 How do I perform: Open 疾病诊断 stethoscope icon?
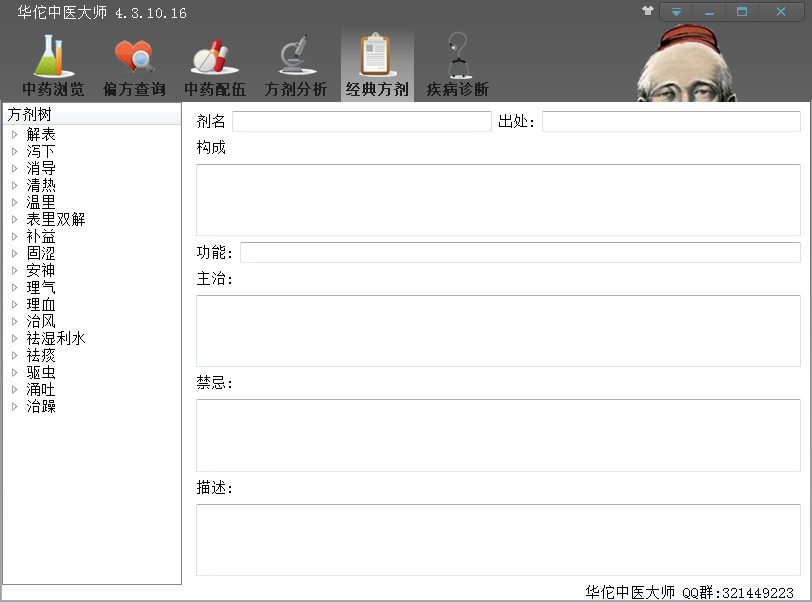coord(458,58)
